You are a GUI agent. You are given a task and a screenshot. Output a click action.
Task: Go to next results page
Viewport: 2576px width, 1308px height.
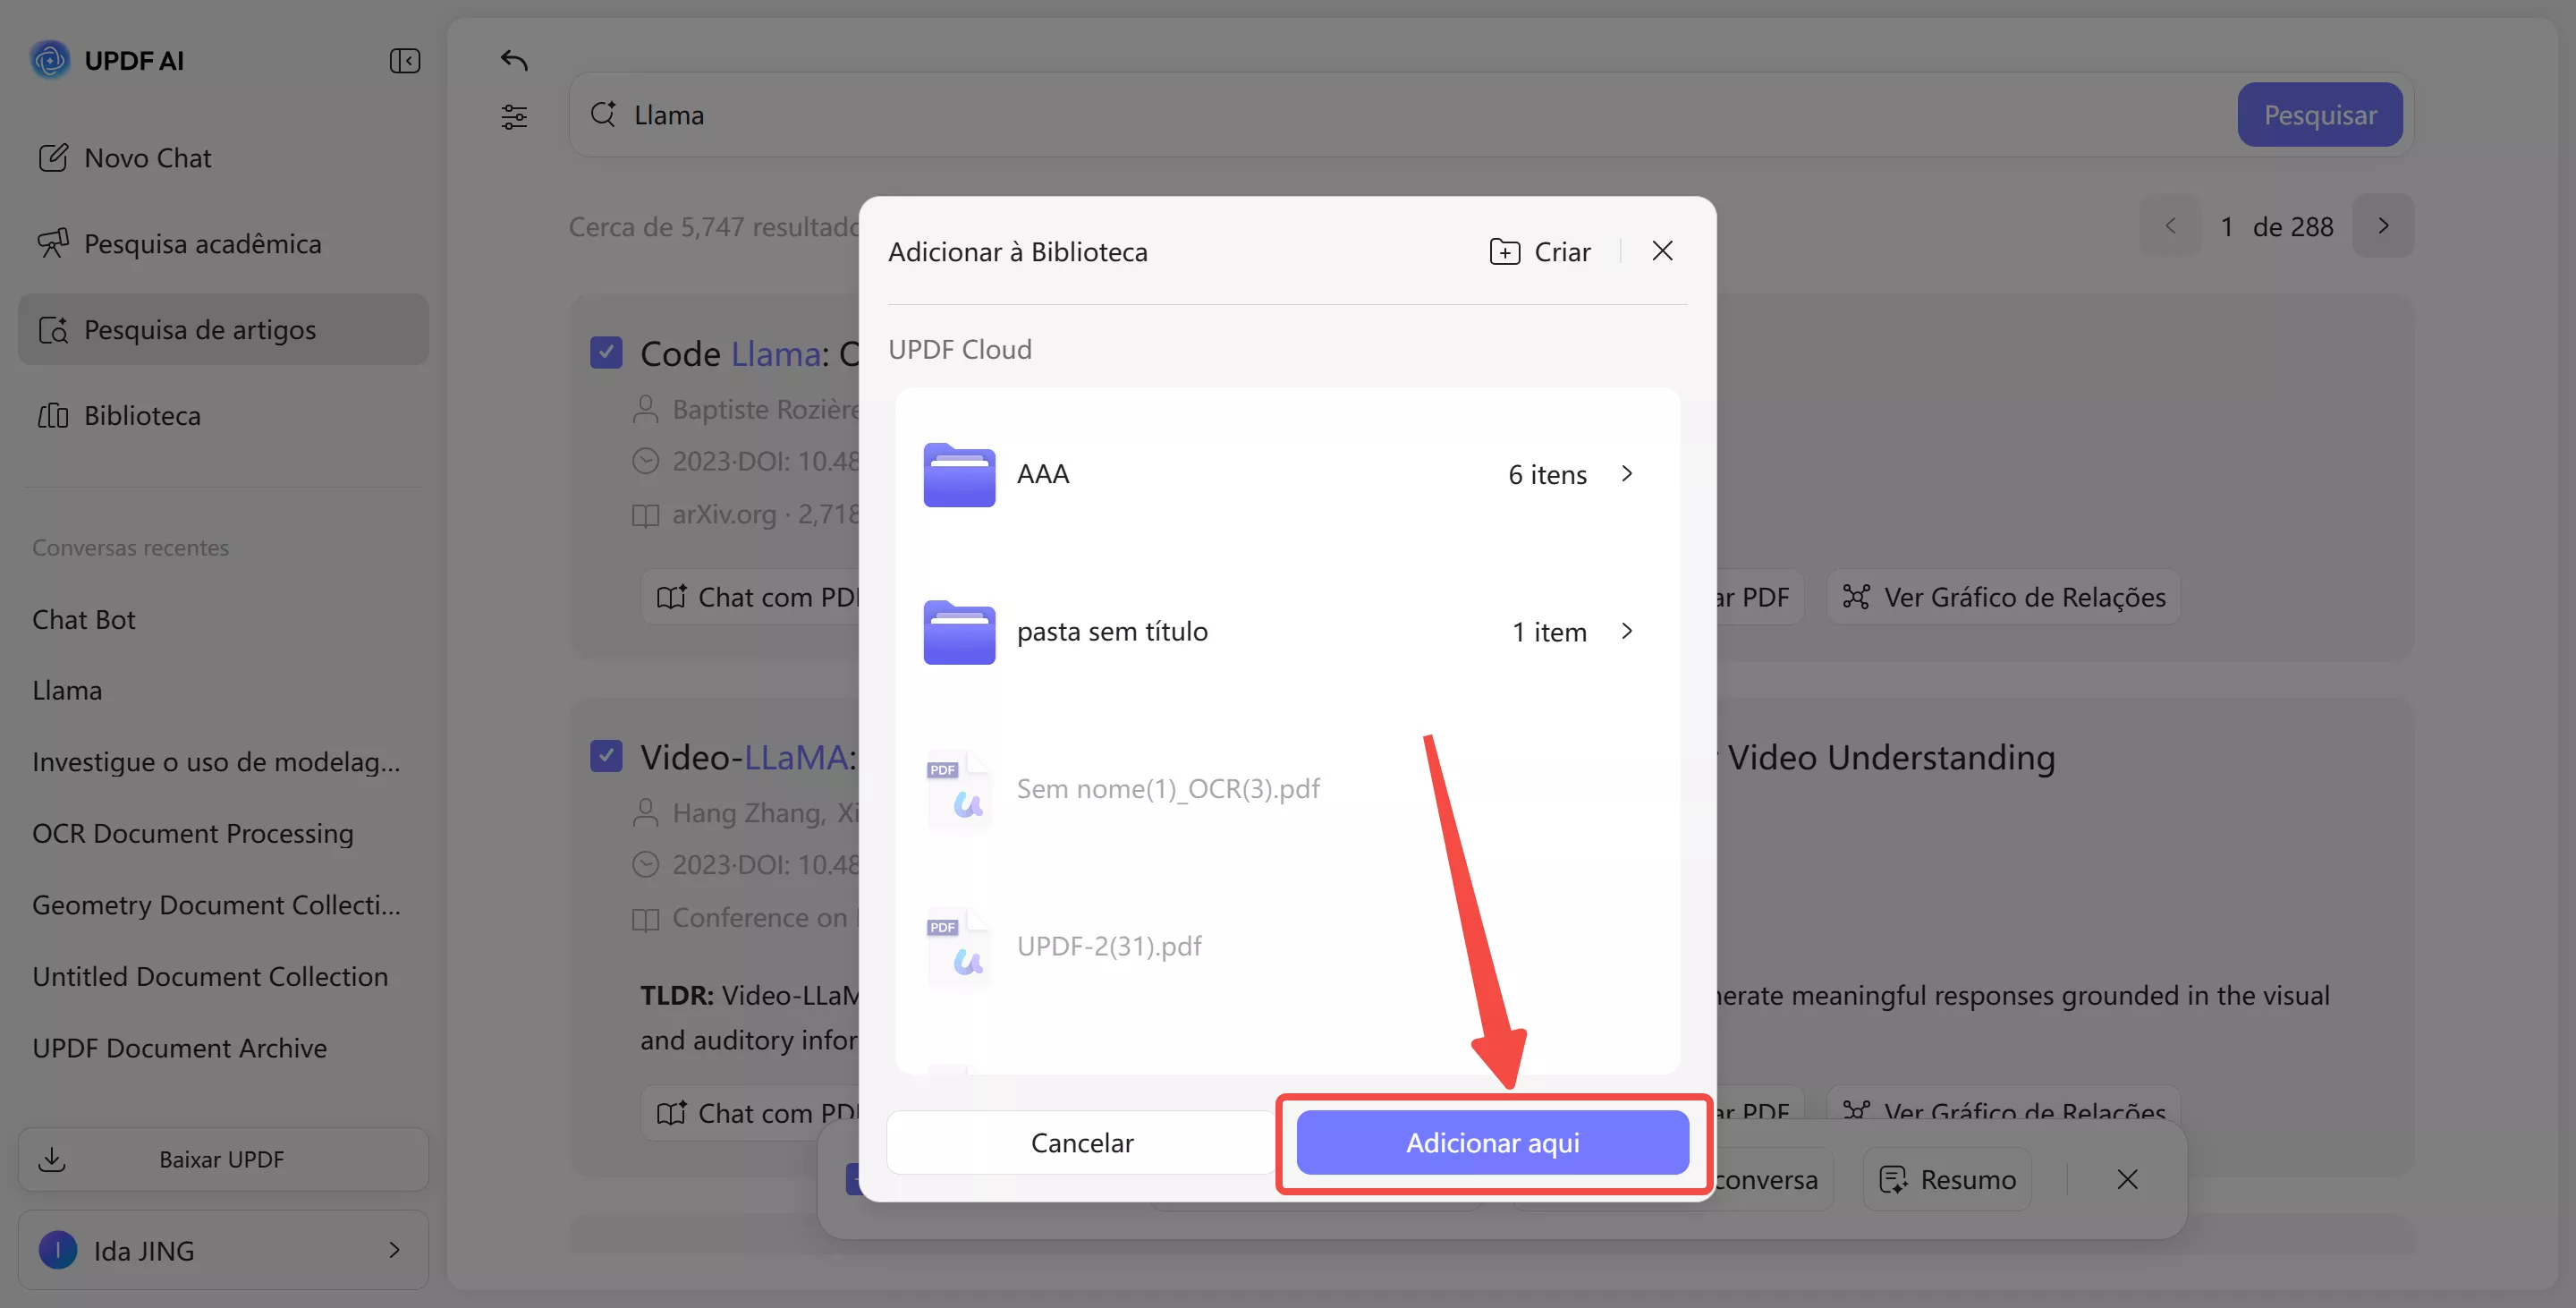[x=2383, y=226]
